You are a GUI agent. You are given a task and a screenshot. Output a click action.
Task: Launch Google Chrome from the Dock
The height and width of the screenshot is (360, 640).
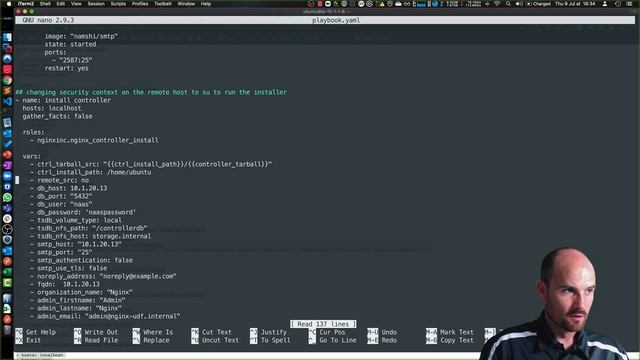pyautogui.click(x=7, y=80)
